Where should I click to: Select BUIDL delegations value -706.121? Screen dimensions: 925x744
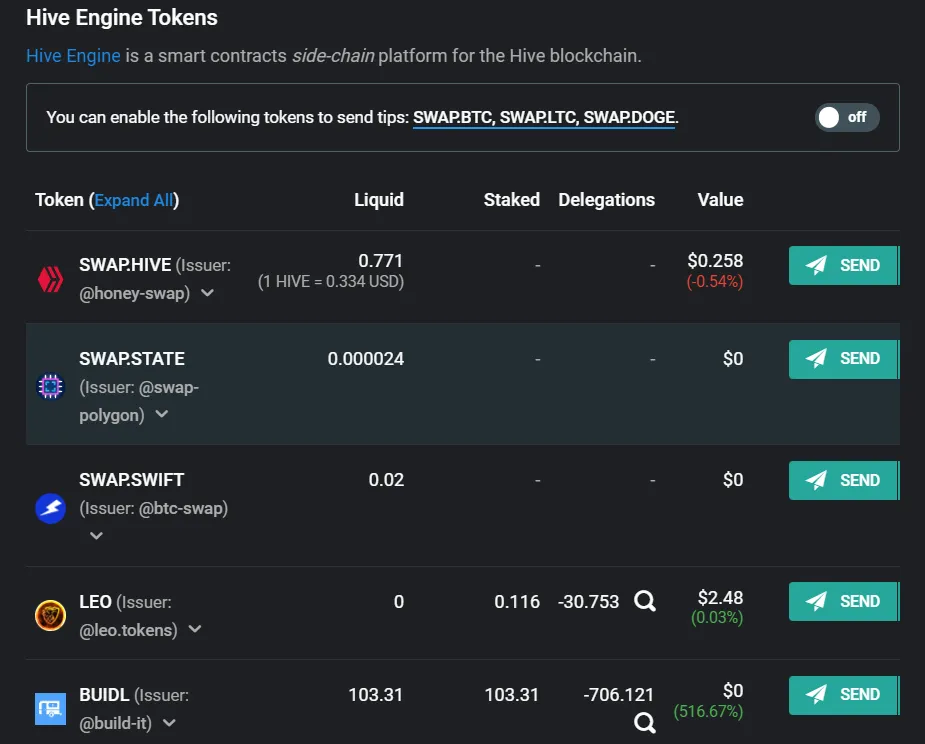[618, 694]
